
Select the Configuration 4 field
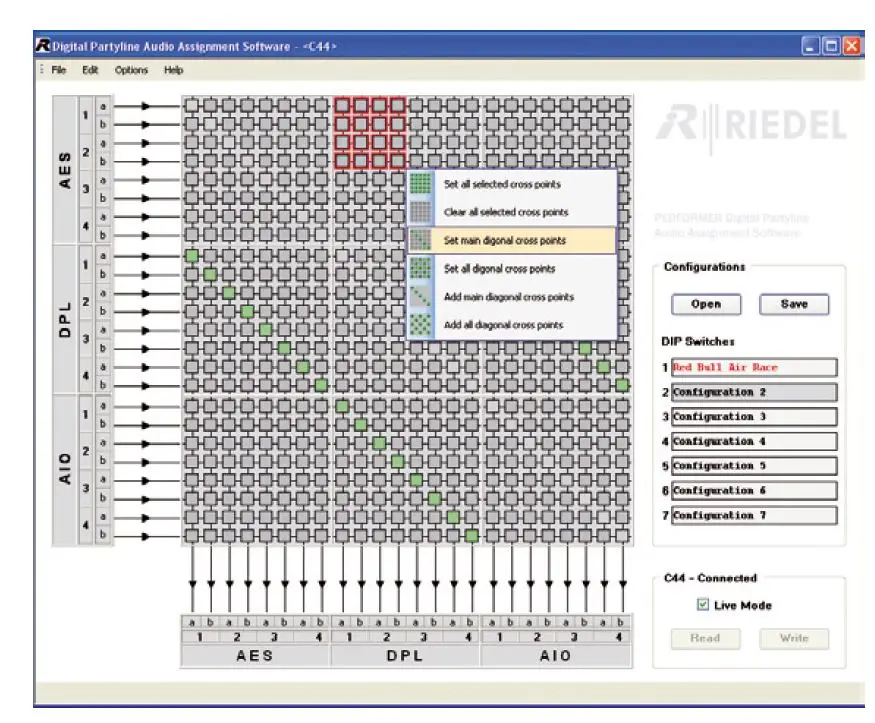tap(754, 441)
